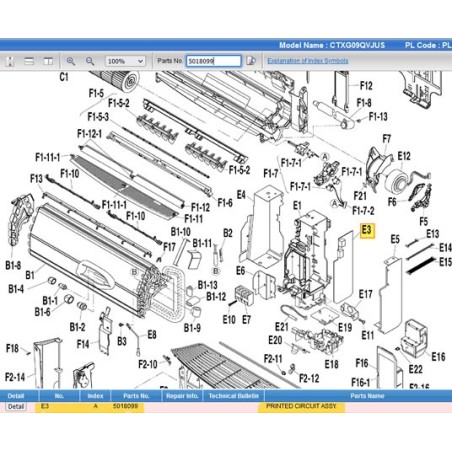
Task: Zoom out of the parts diagram
Action: [x=90, y=61]
